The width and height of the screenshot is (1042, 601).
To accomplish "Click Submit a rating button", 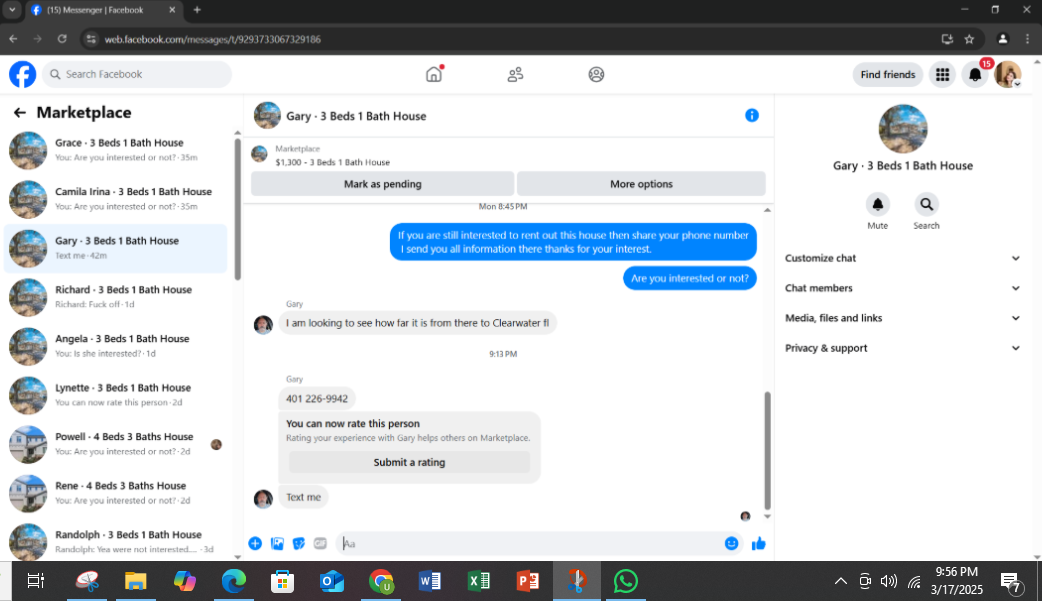I will (x=409, y=462).
